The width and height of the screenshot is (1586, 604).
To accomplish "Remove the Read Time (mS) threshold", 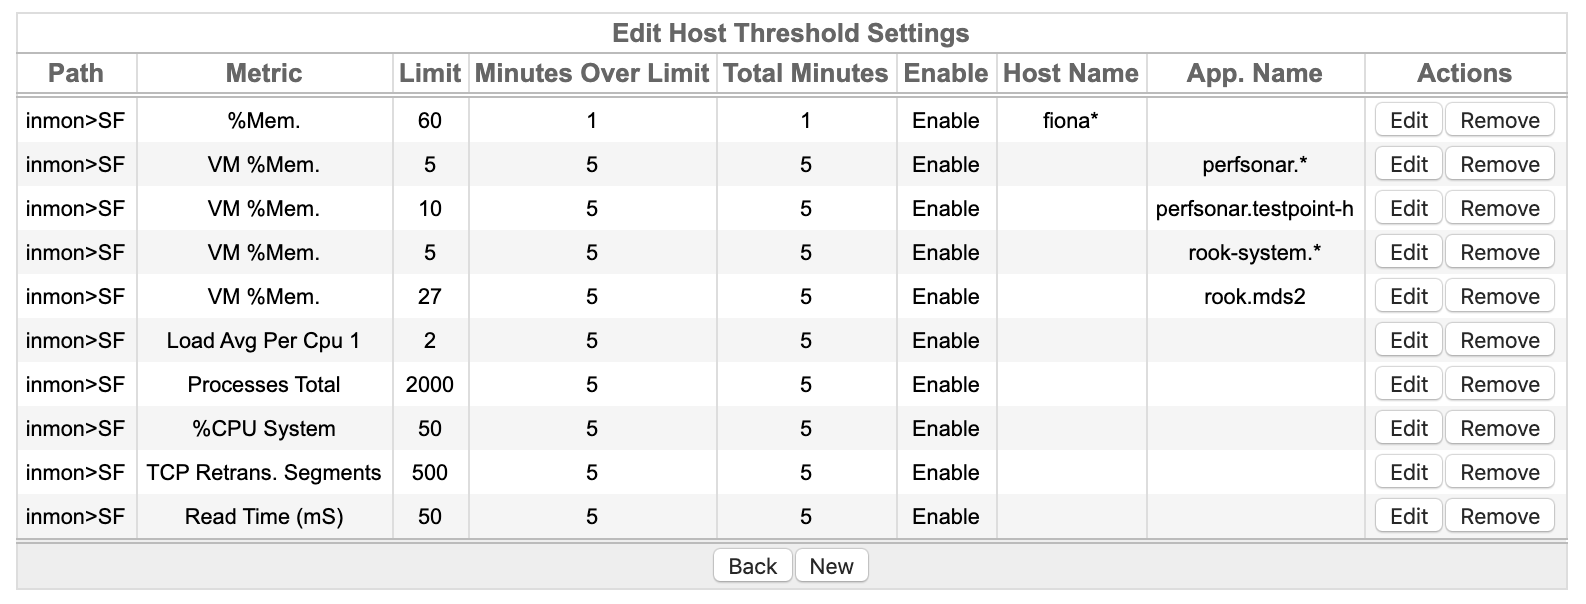I will point(1499,516).
